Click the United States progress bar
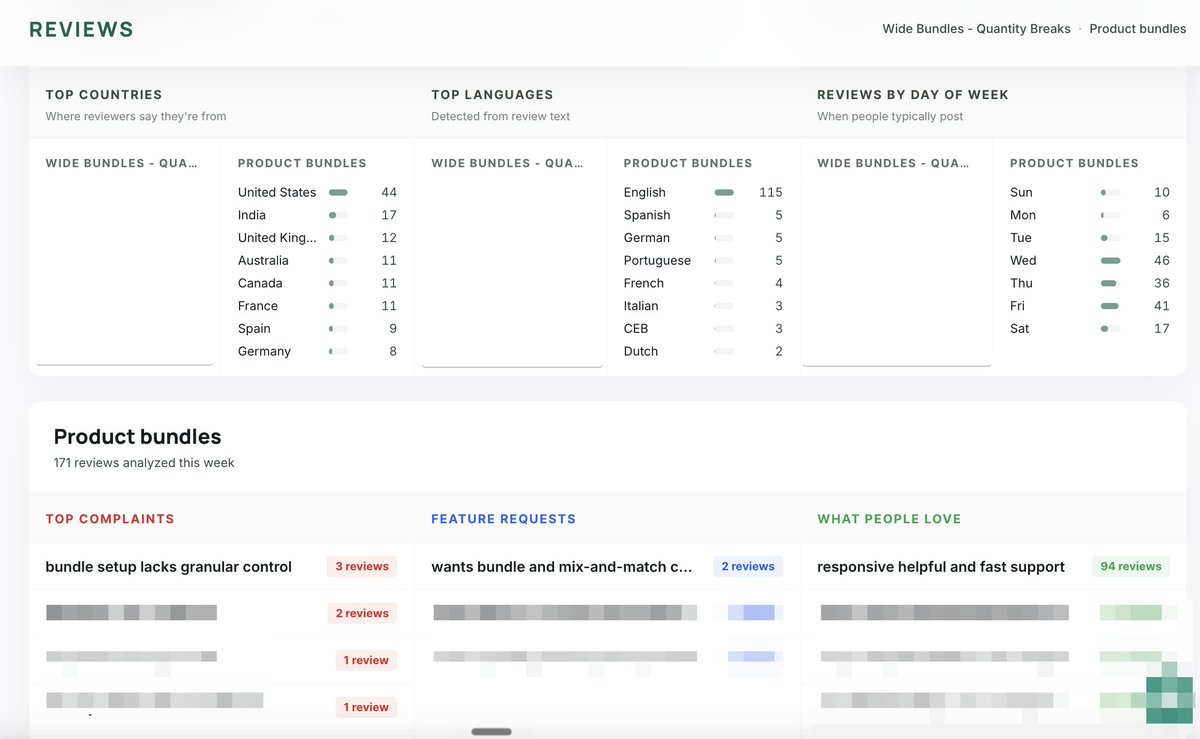1200x739 pixels. (338, 192)
